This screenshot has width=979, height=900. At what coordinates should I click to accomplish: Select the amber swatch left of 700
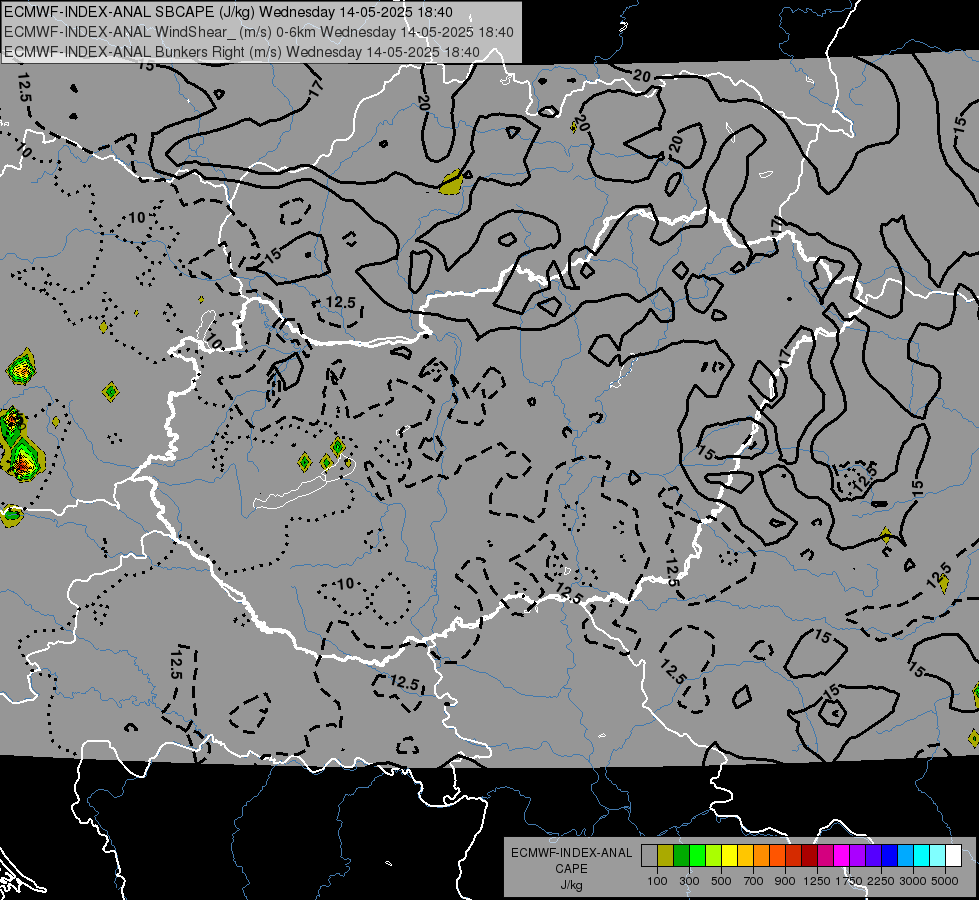tap(745, 855)
